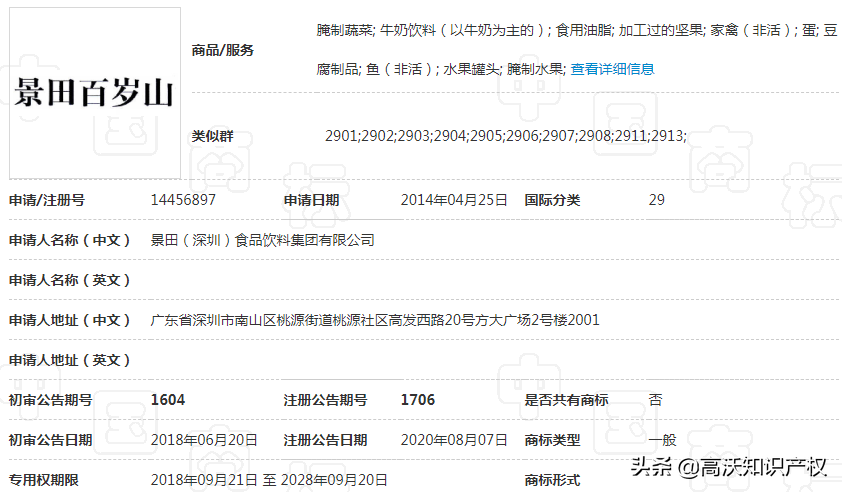
Task: Click trademark type value 一般
Action: coord(663,440)
